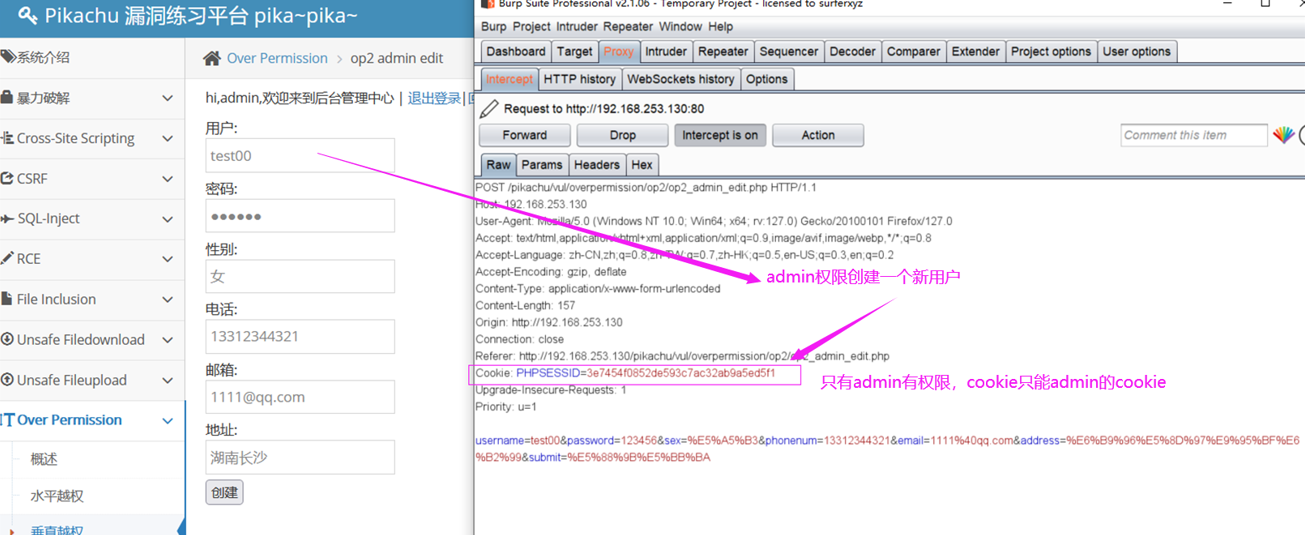Switch to the Hex view tab
1305x535 pixels.
pyautogui.click(x=642, y=165)
